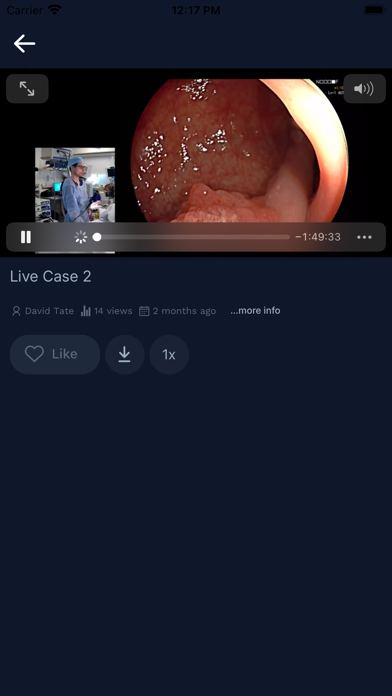Tap the author name David Tate
The width and height of the screenshot is (392, 696).
click(49, 311)
